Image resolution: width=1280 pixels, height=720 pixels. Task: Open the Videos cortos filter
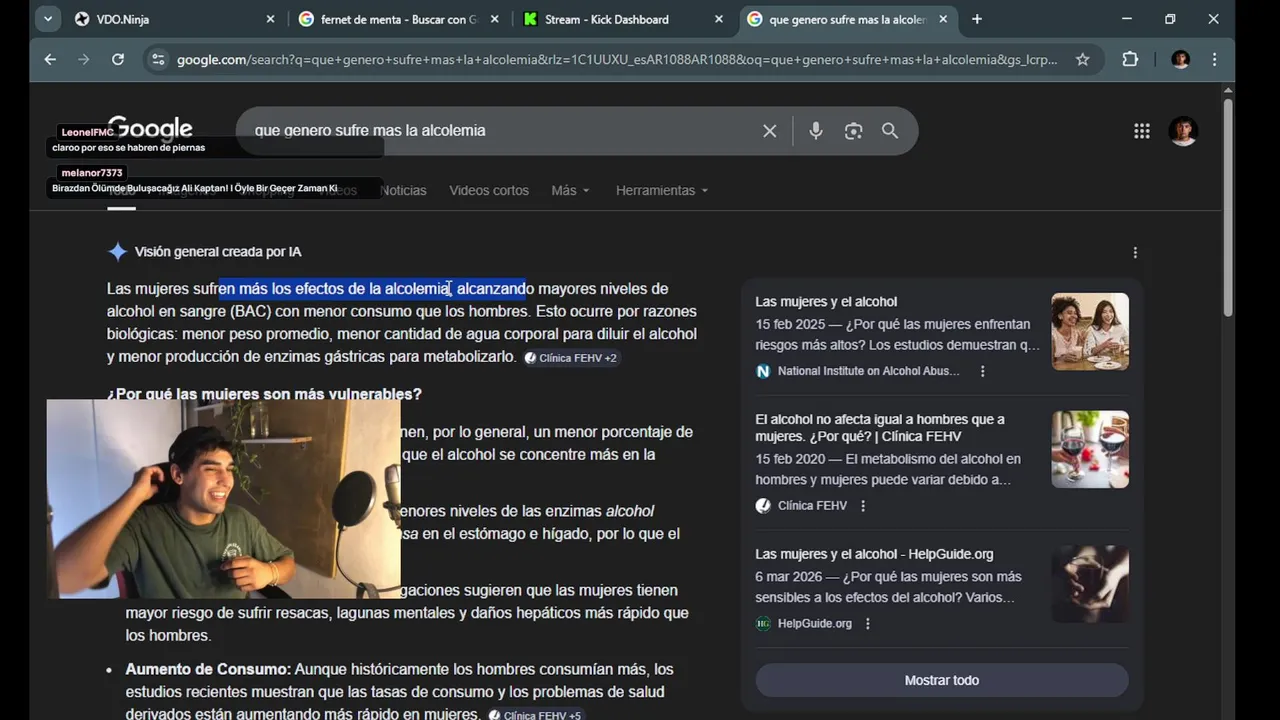point(489,190)
